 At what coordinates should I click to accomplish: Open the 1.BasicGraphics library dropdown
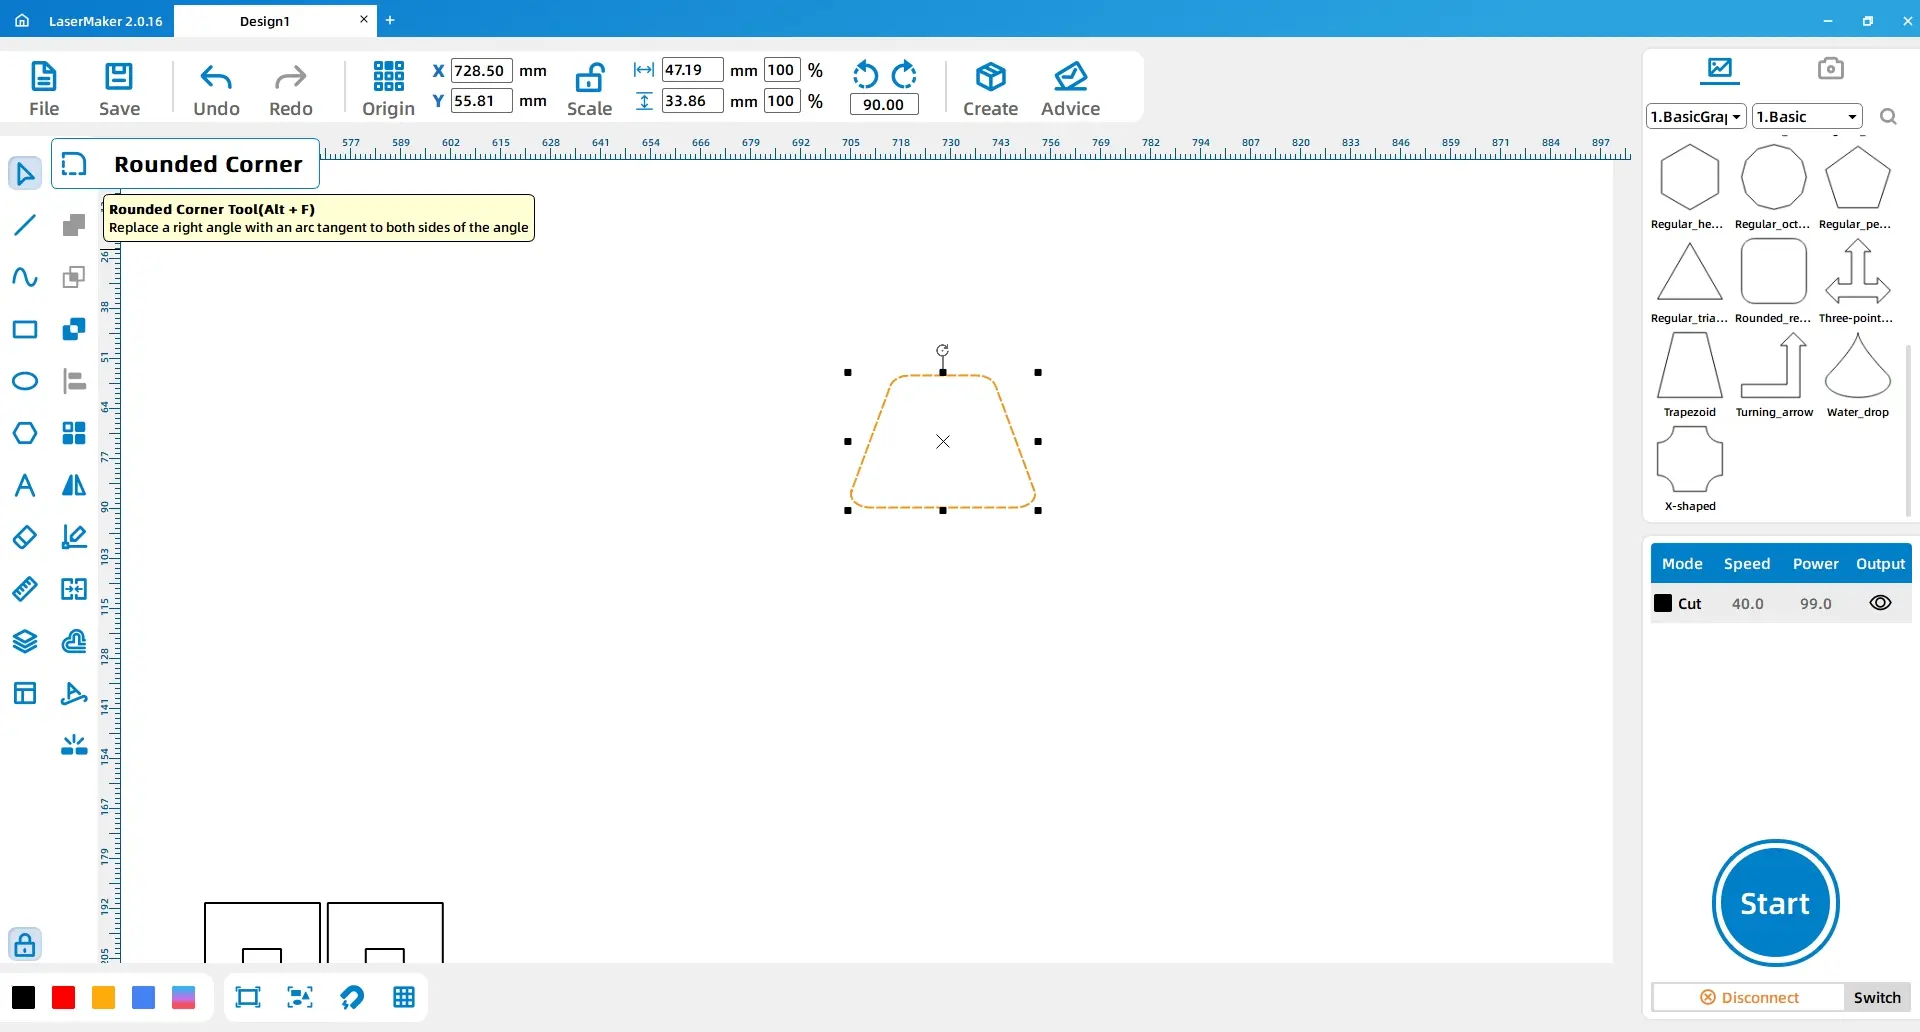(1696, 117)
